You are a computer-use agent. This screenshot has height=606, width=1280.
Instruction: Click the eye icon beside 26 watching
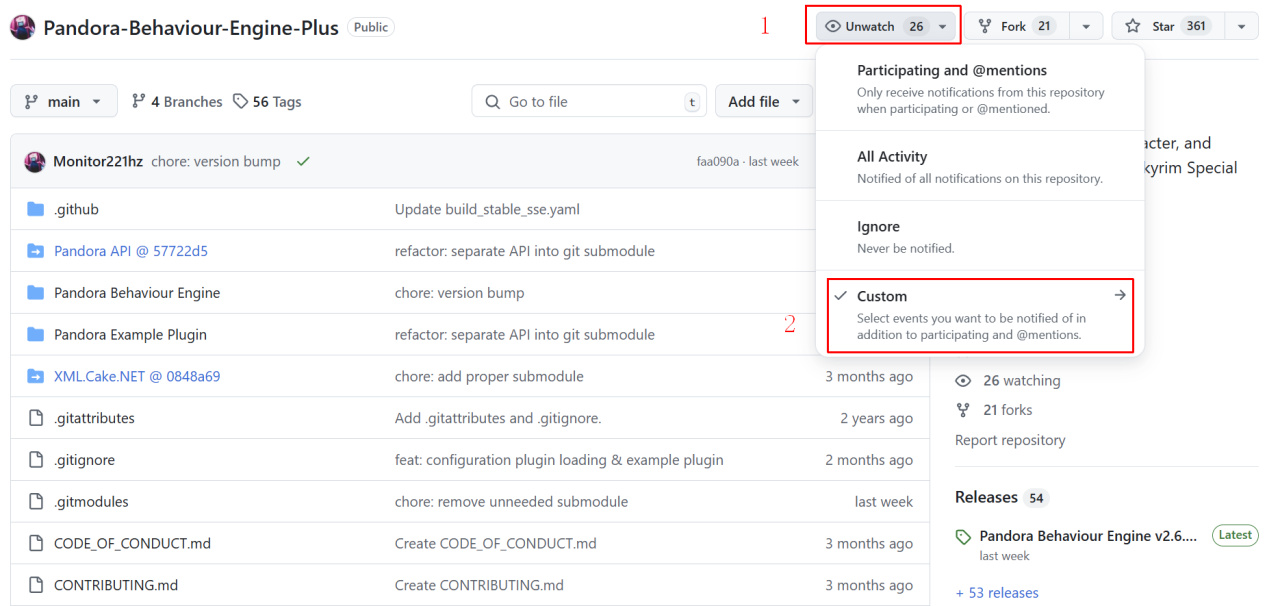(963, 381)
